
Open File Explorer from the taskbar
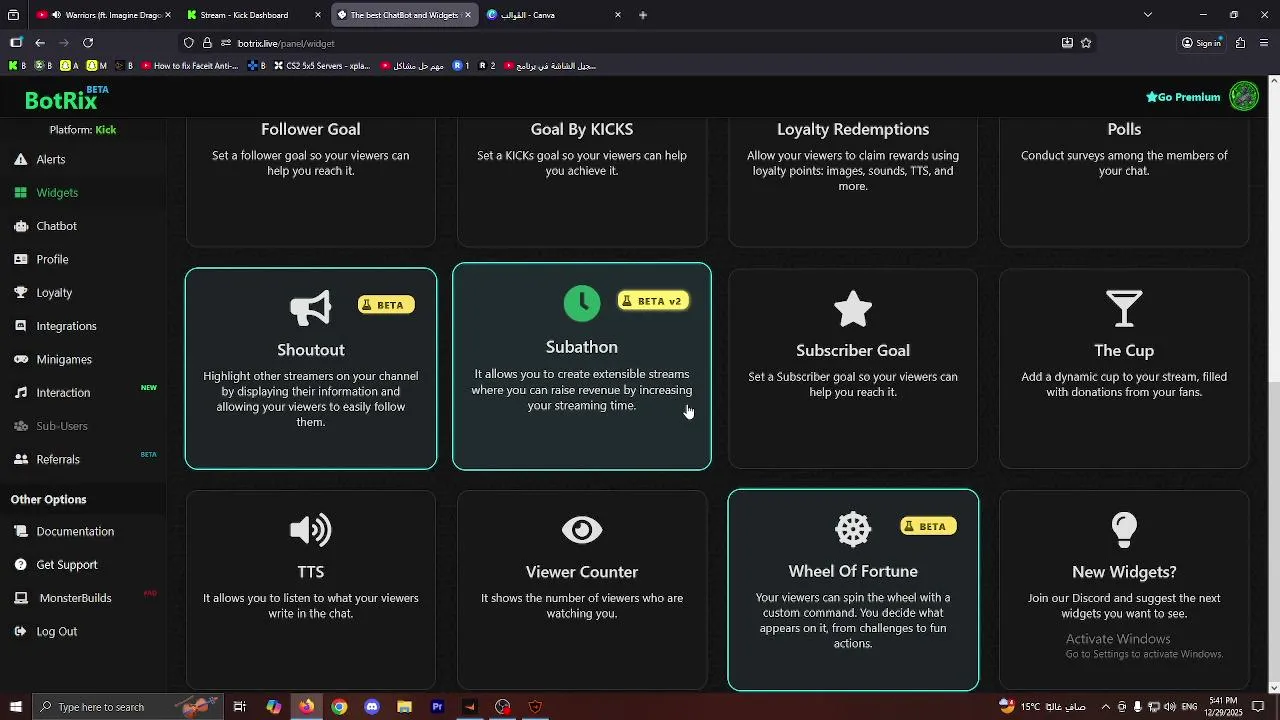(x=404, y=707)
